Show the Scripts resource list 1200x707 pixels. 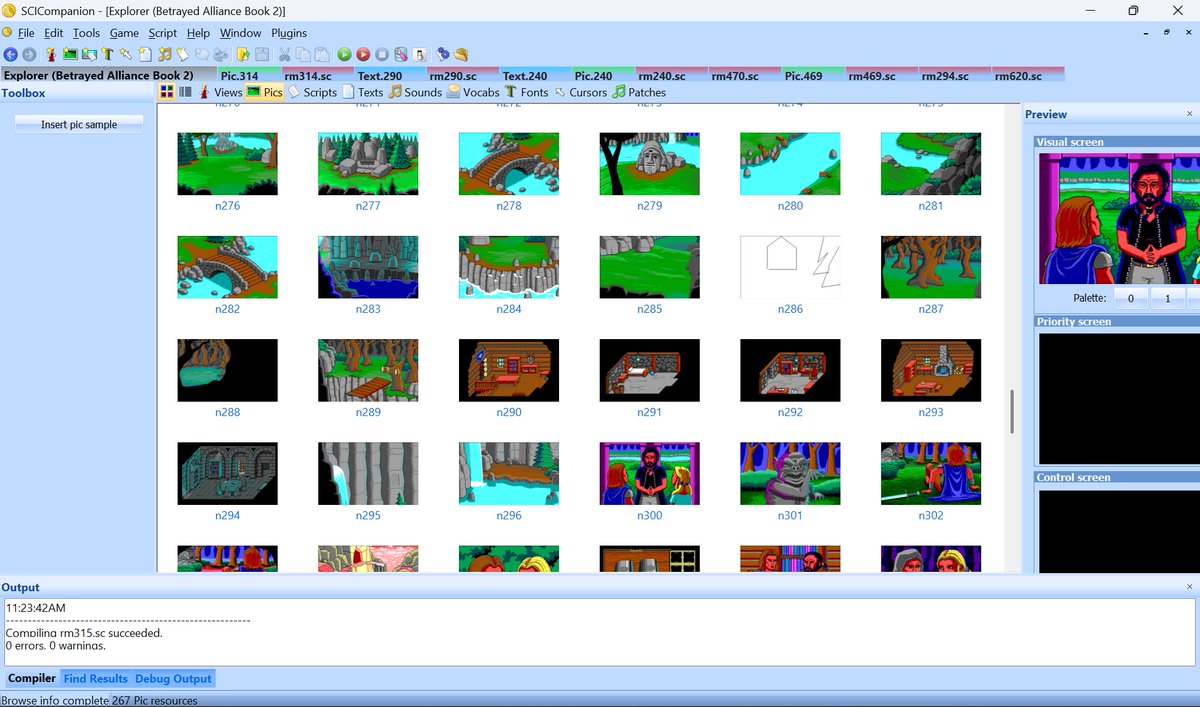point(312,92)
